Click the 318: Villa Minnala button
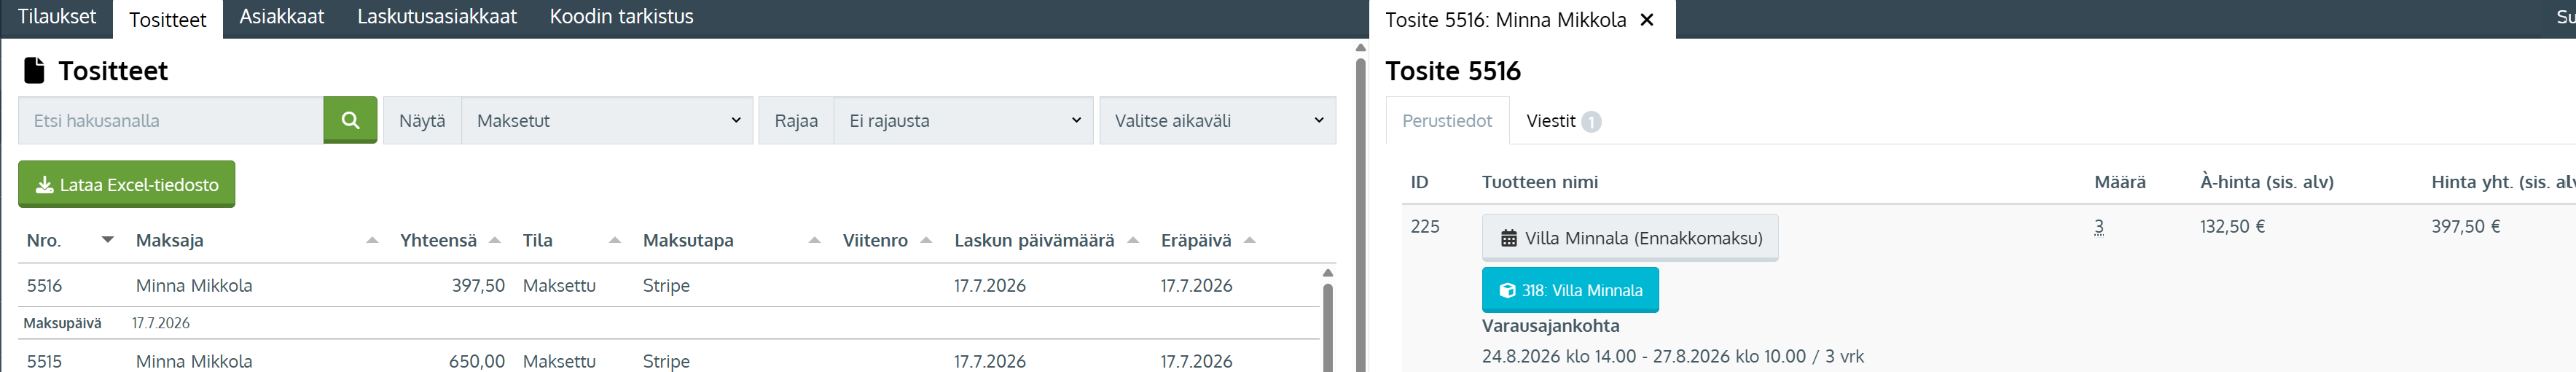Screen dimensions: 2576x372 [1570, 290]
